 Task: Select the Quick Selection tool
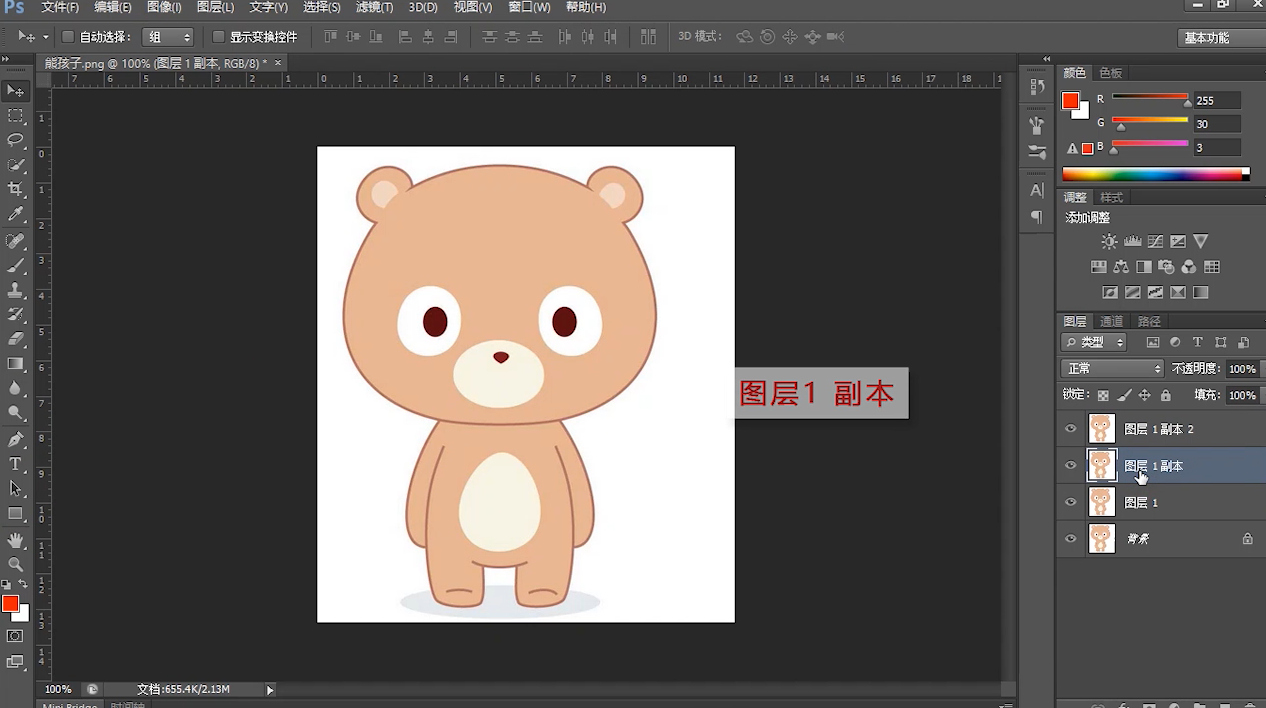16,165
